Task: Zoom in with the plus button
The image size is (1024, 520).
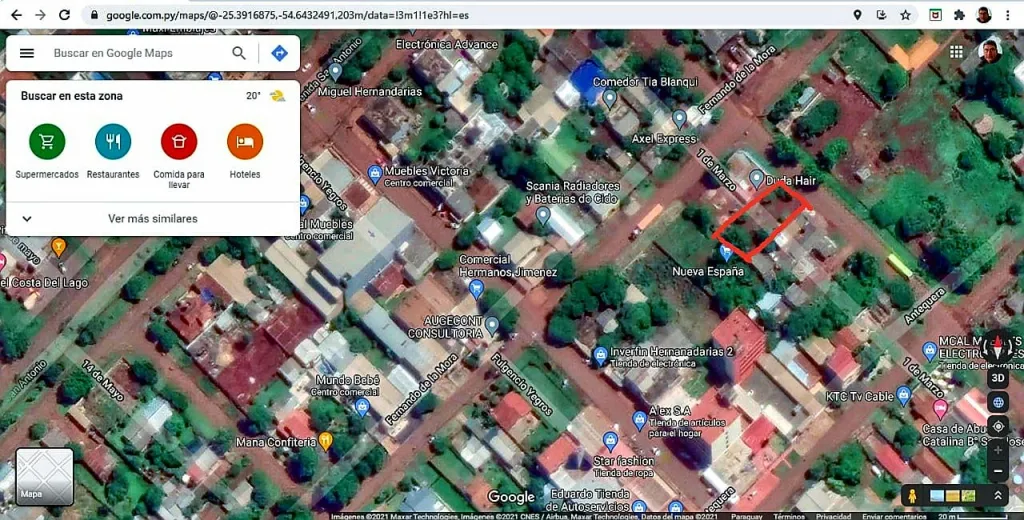Action: coord(998,450)
